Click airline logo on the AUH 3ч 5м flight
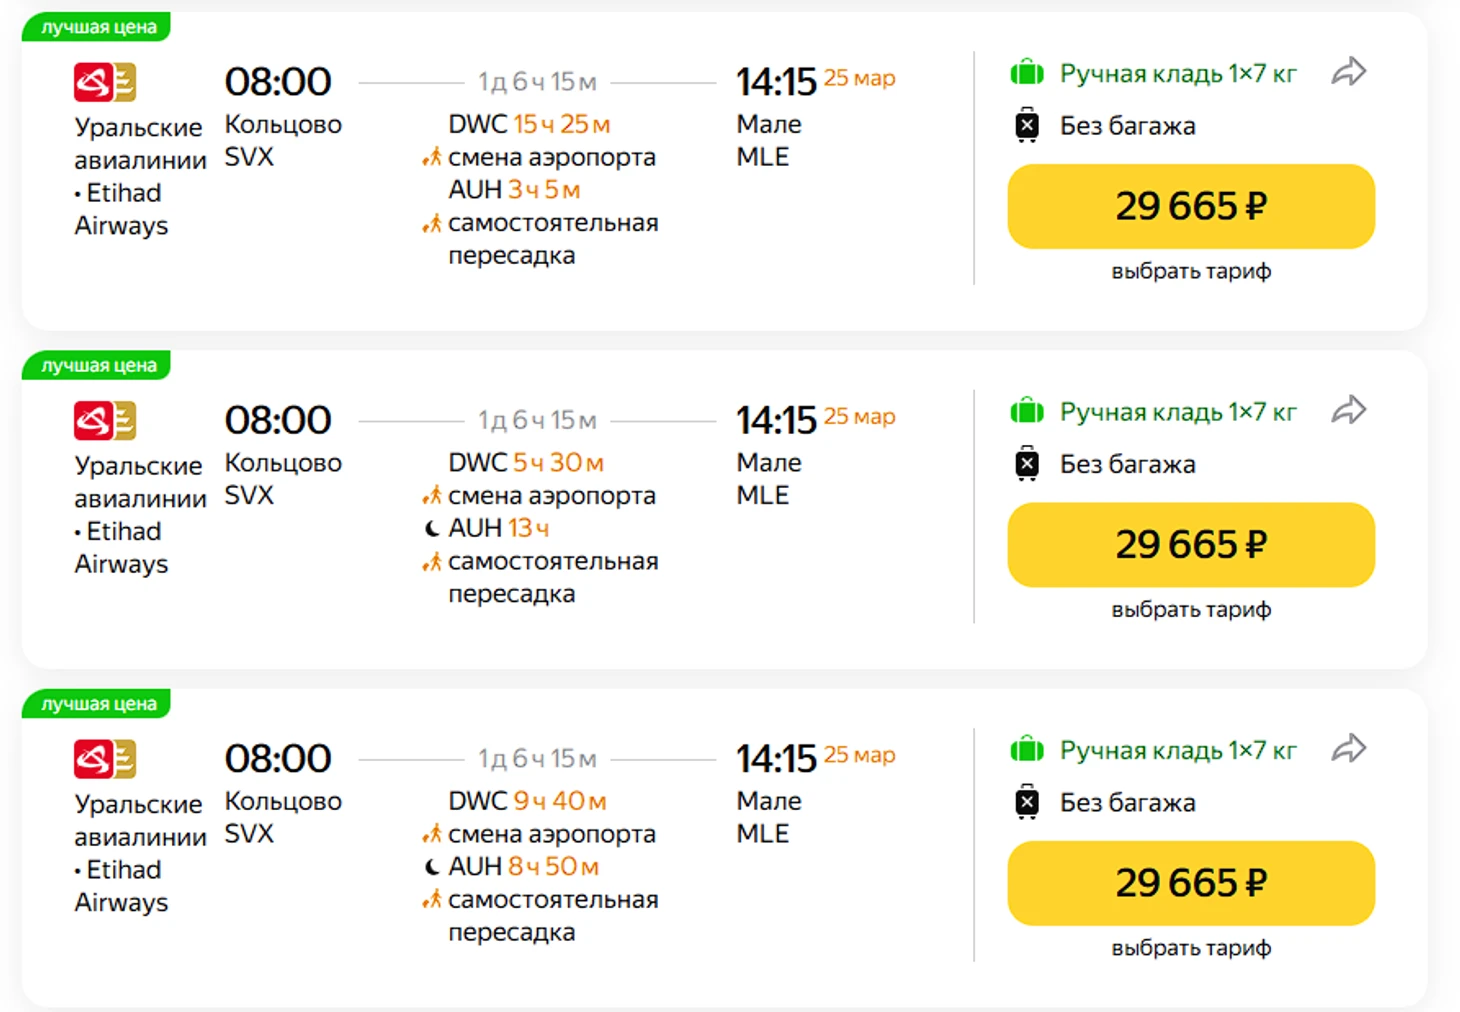Viewport: 1460px width, 1012px height. [x=104, y=83]
